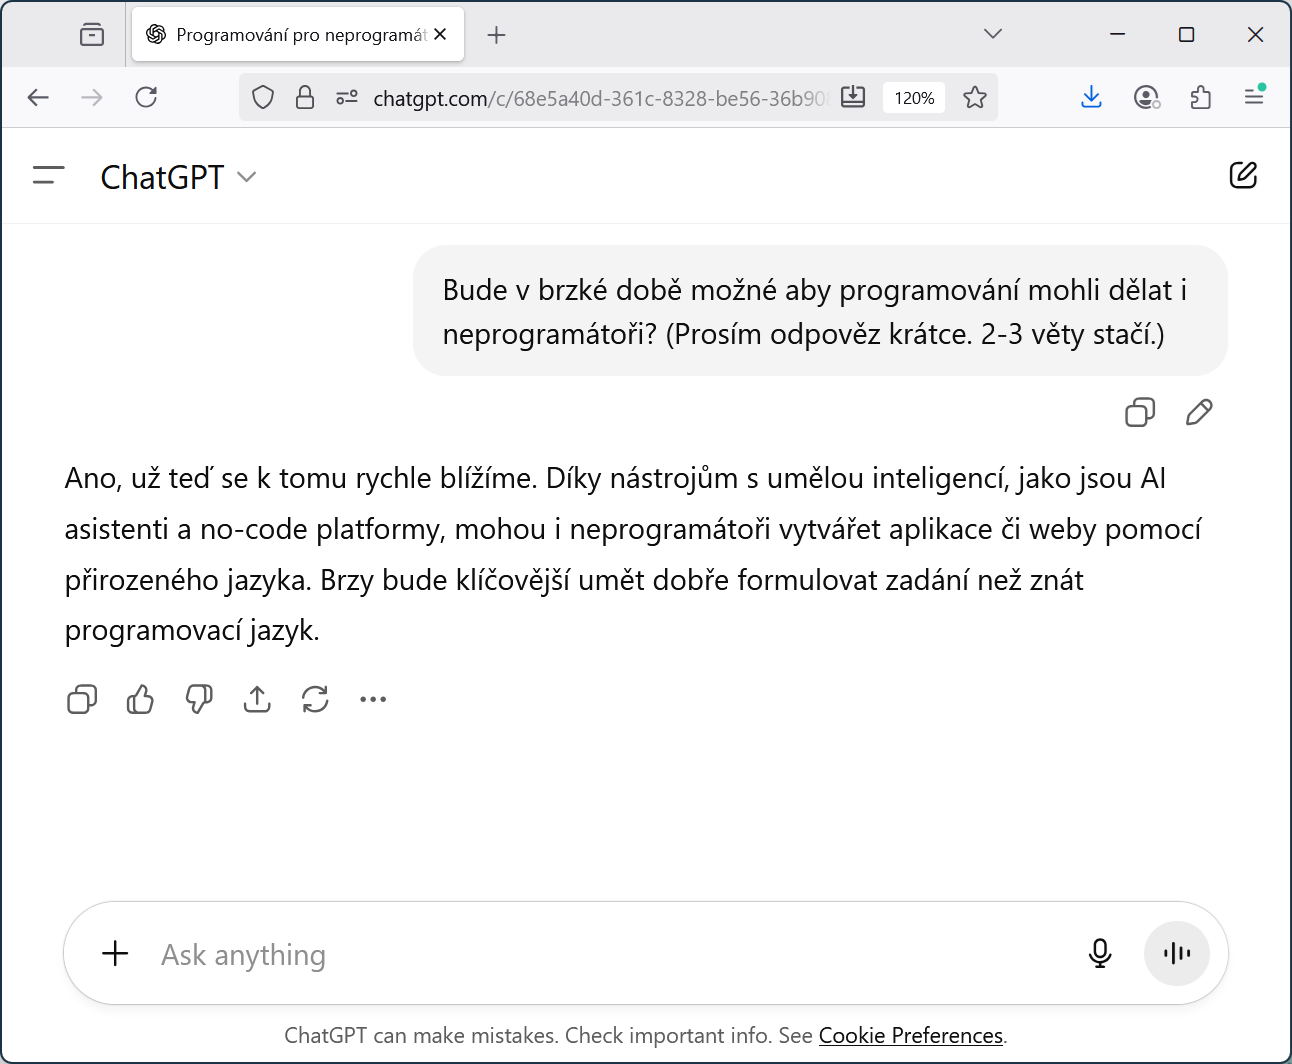This screenshot has height=1064, width=1292.
Task: Open a new browser tab
Action: [496, 35]
